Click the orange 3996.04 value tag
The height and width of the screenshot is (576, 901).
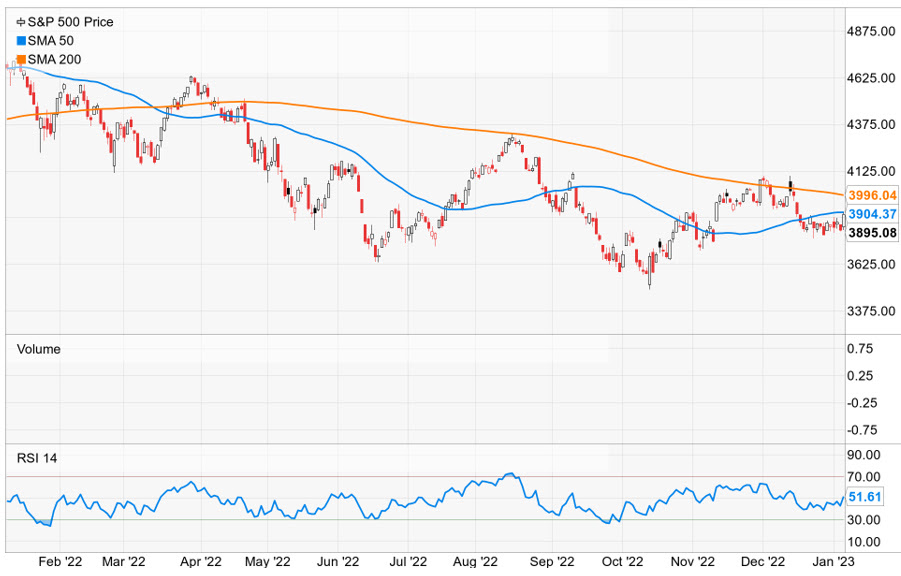873,196
